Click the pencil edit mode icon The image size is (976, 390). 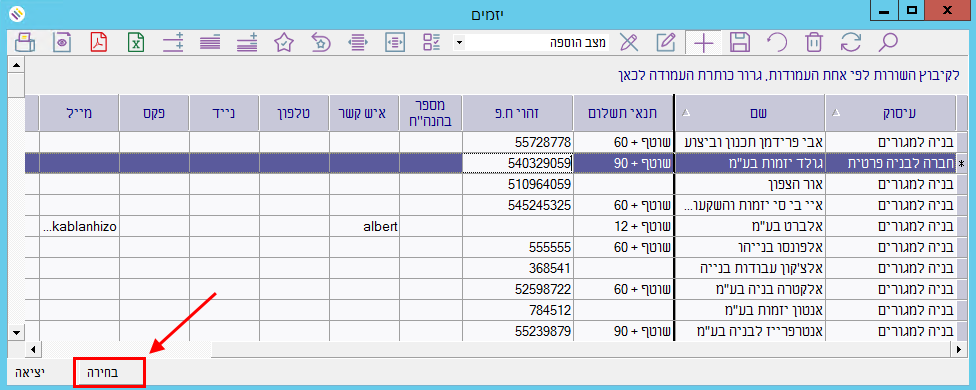click(x=666, y=43)
